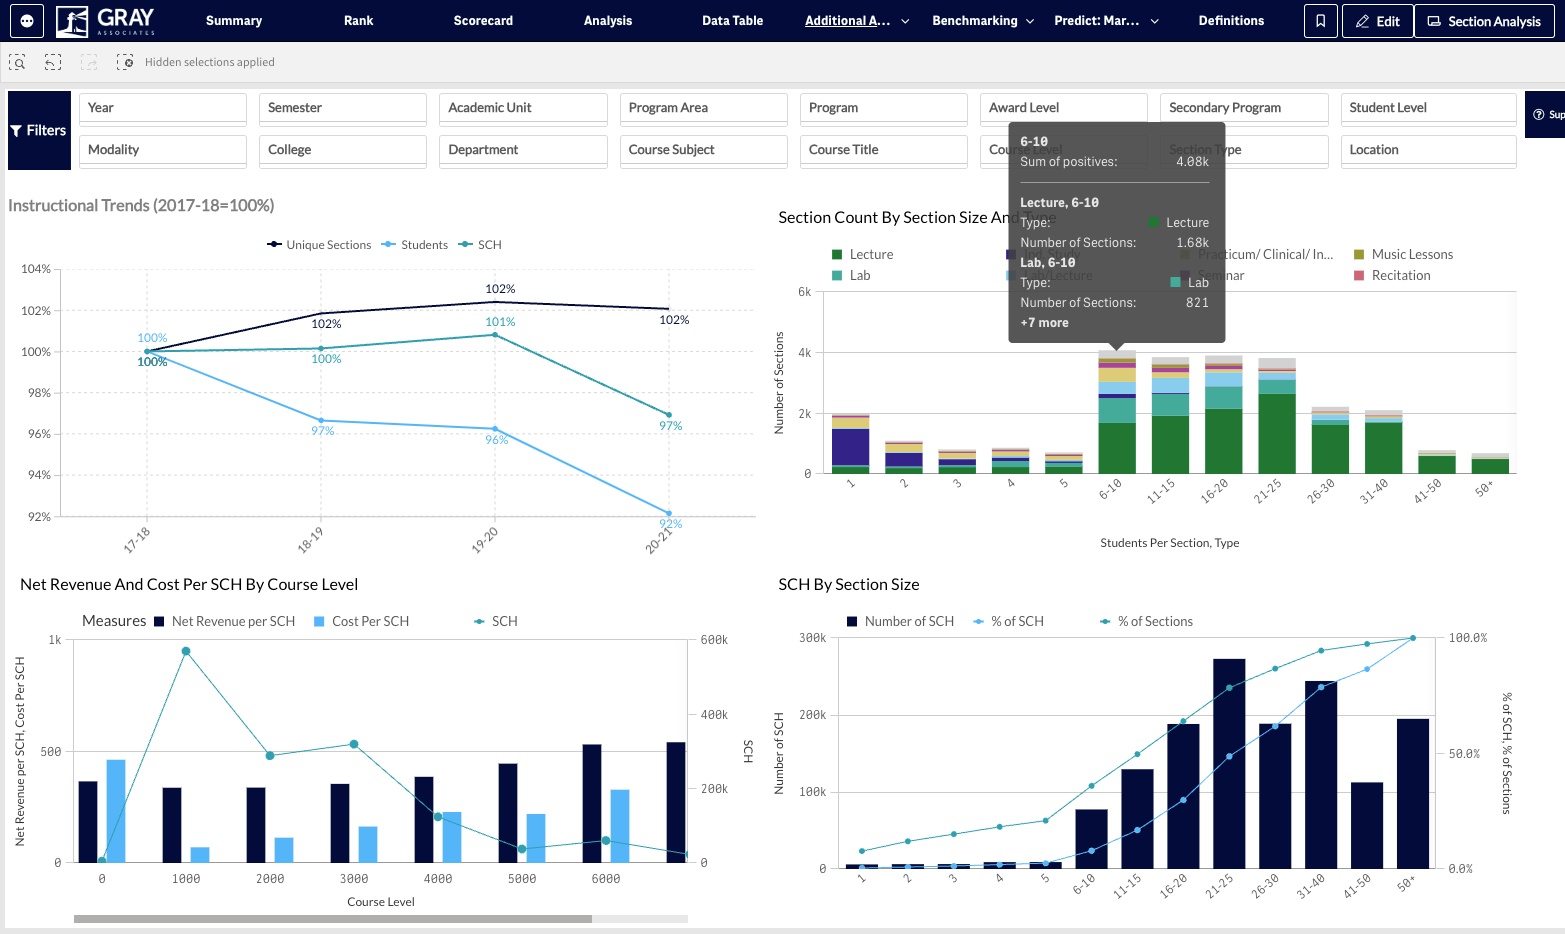
Task: Open the College filter list
Action: point(343,150)
